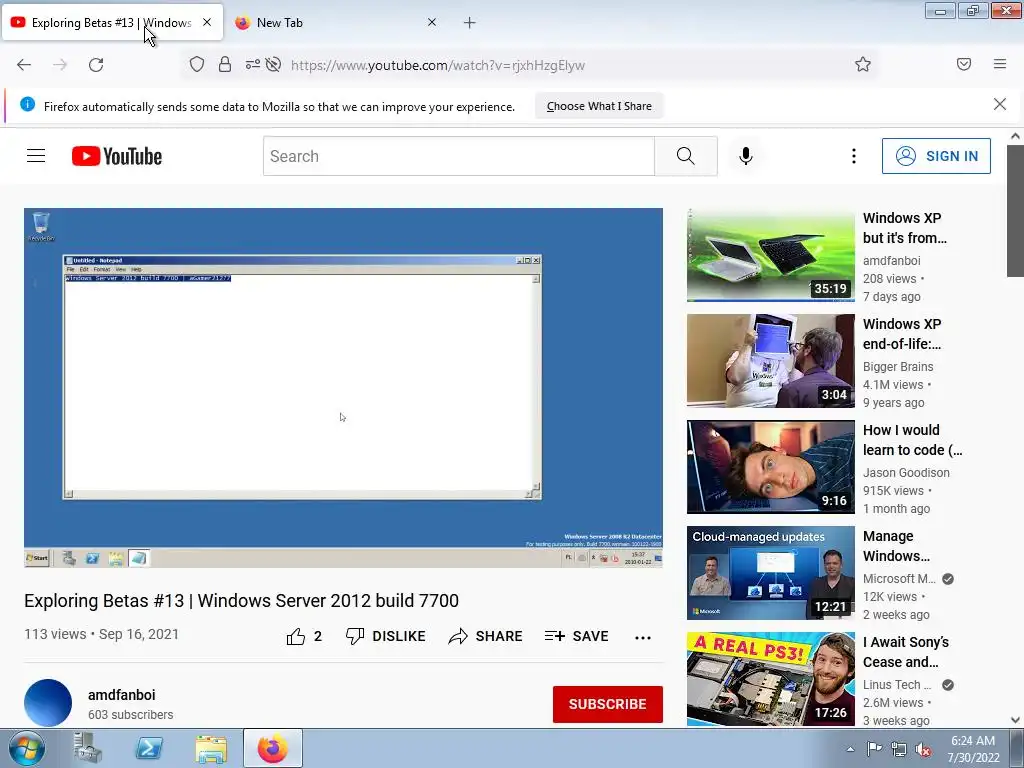Open the 'Windows XP but it's from…' title link
The width and height of the screenshot is (1024, 768).
[x=904, y=228]
